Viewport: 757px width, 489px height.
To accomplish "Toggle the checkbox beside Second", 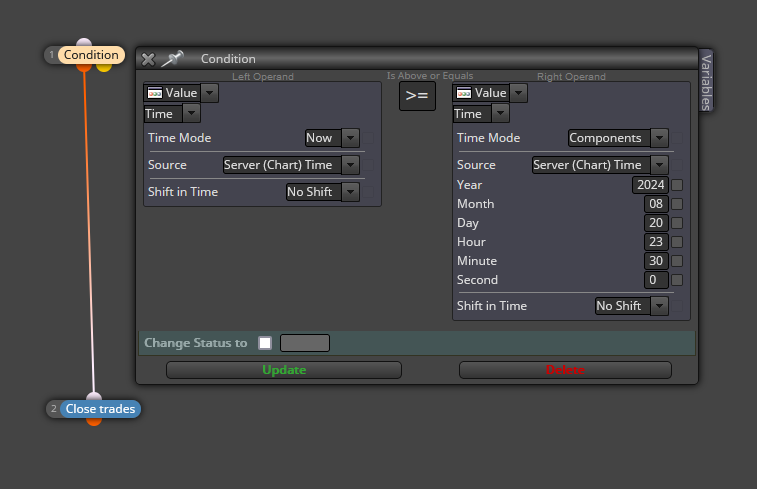I will [x=677, y=280].
